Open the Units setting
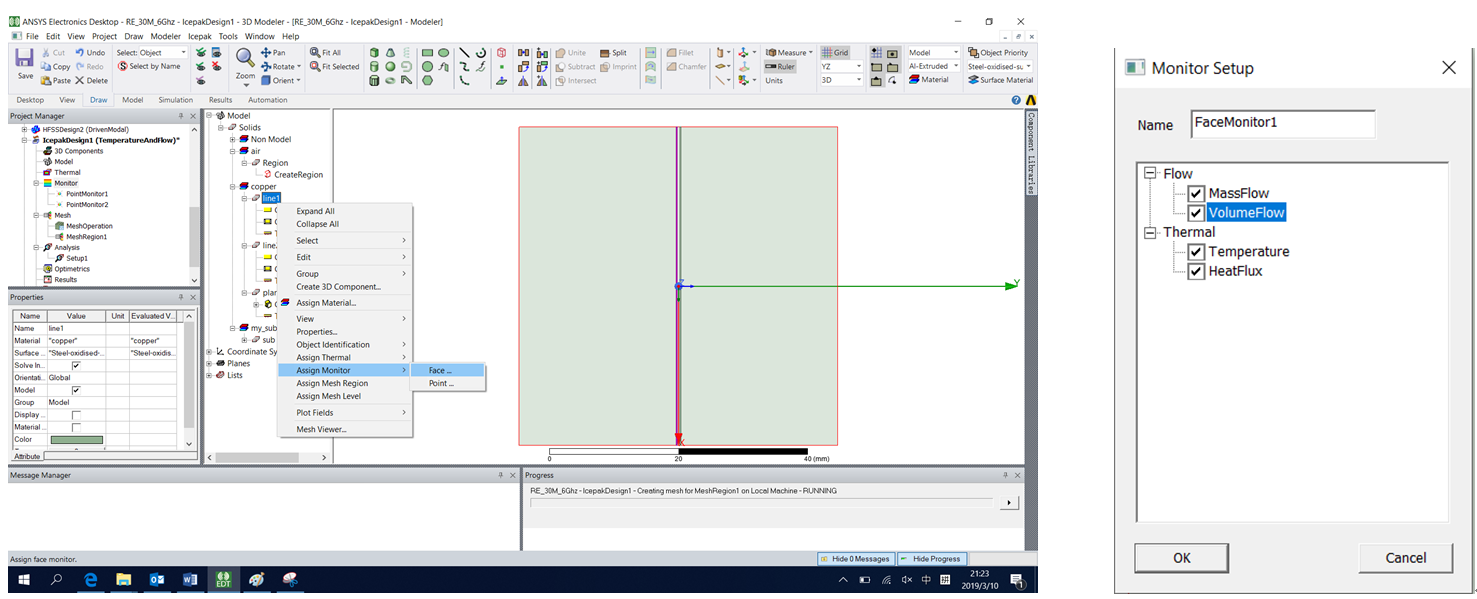 pyautogui.click(x=774, y=80)
